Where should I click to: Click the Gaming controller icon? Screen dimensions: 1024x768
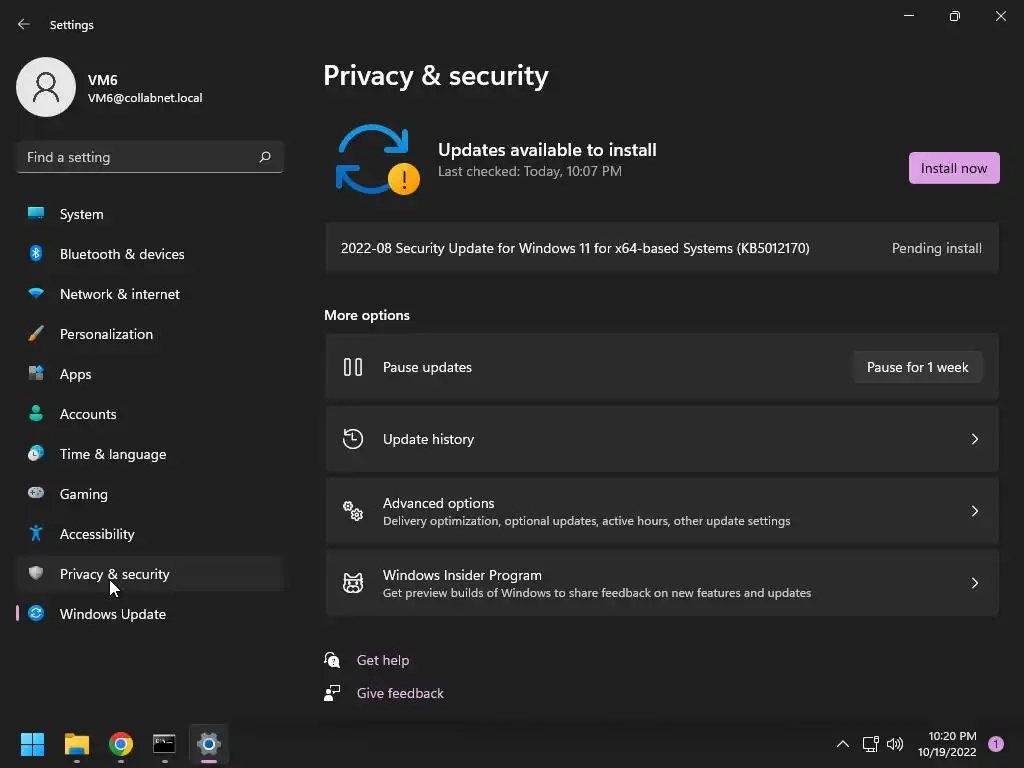36,494
